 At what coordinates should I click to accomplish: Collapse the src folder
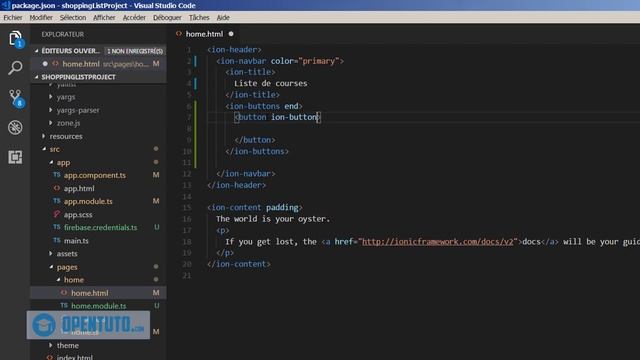pyautogui.click(x=44, y=149)
